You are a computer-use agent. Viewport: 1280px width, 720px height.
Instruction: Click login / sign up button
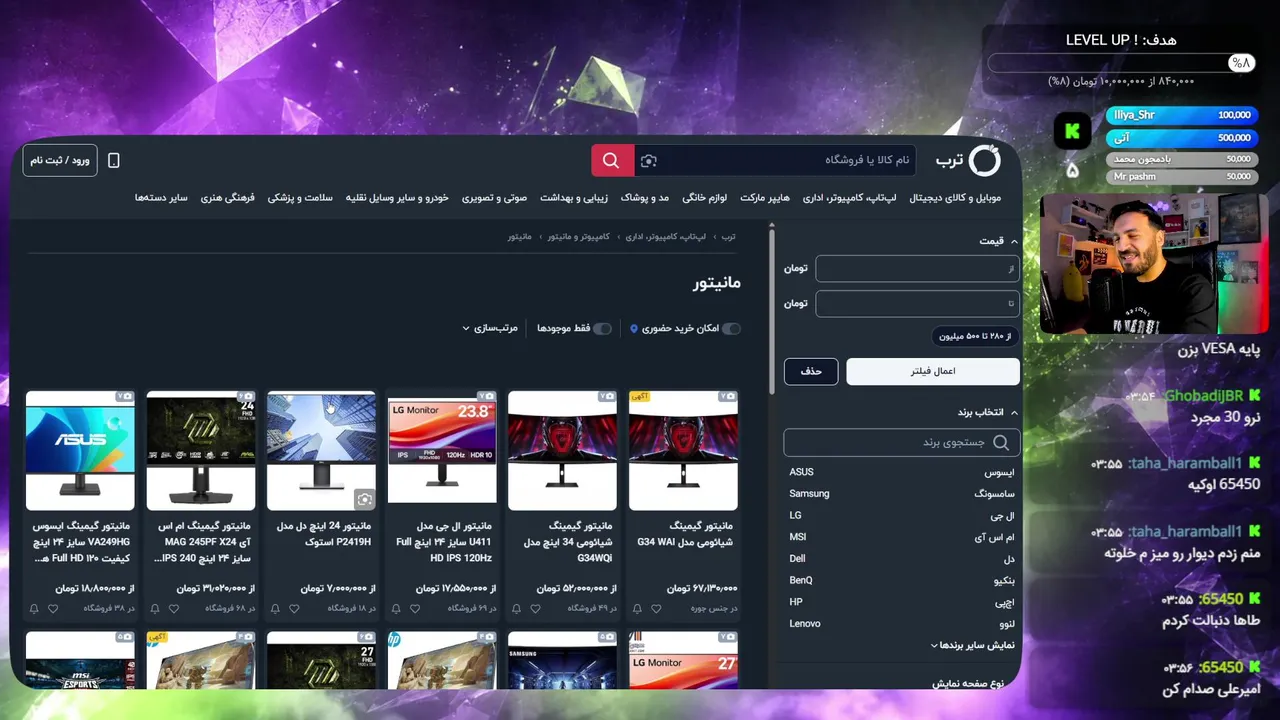click(x=60, y=160)
